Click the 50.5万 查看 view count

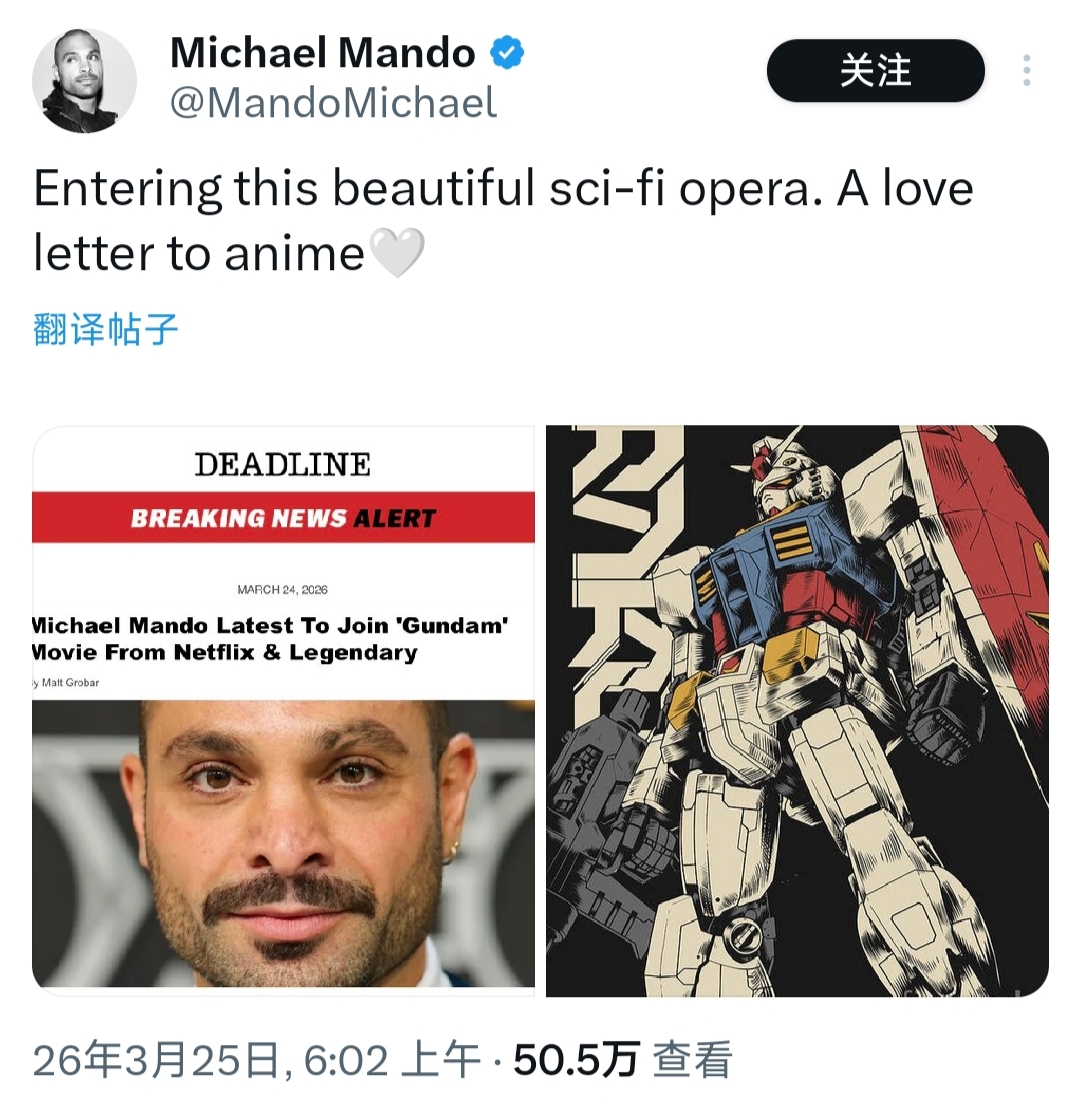point(623,1060)
